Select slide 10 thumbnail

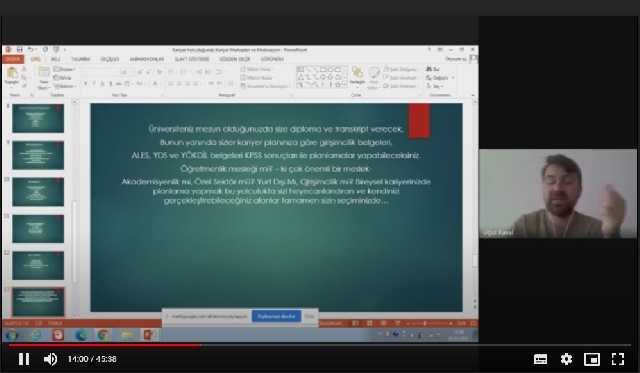tap(38, 191)
